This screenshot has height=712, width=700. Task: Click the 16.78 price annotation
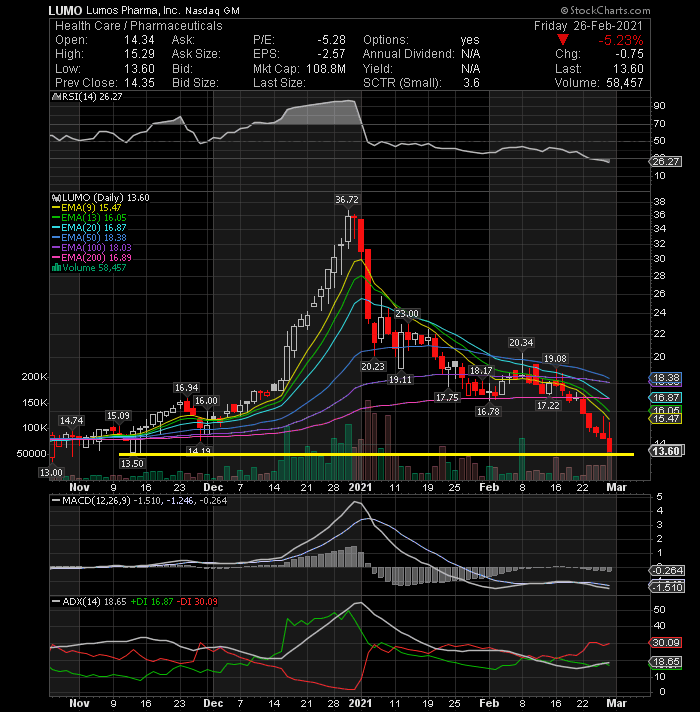[488, 411]
